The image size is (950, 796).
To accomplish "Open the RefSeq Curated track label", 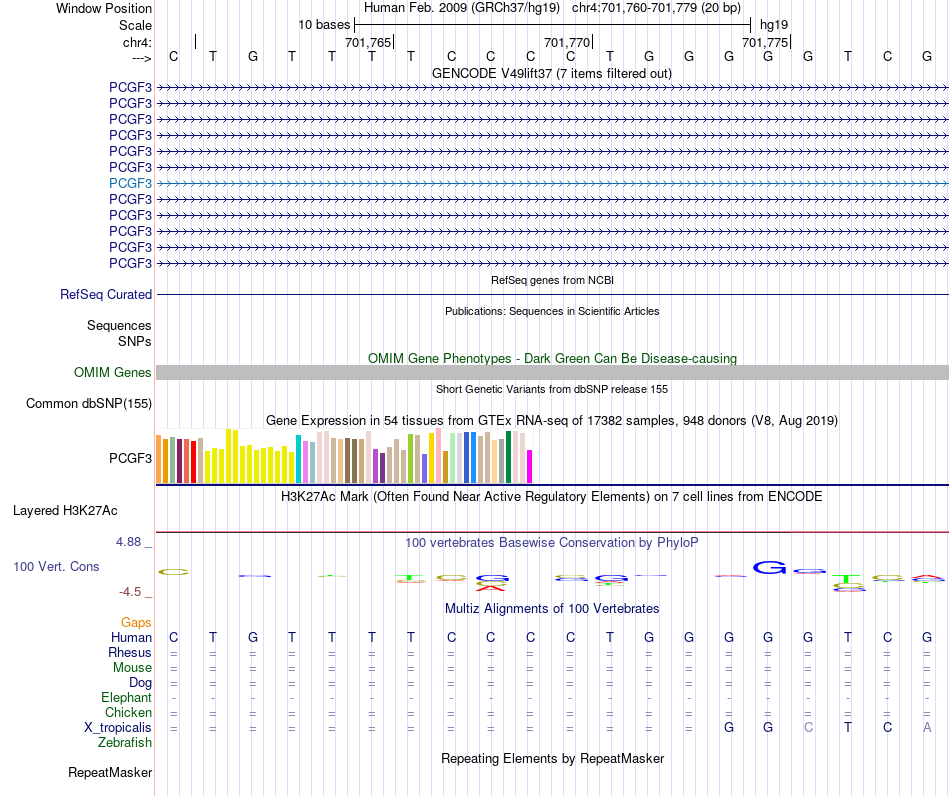I will 106,294.
